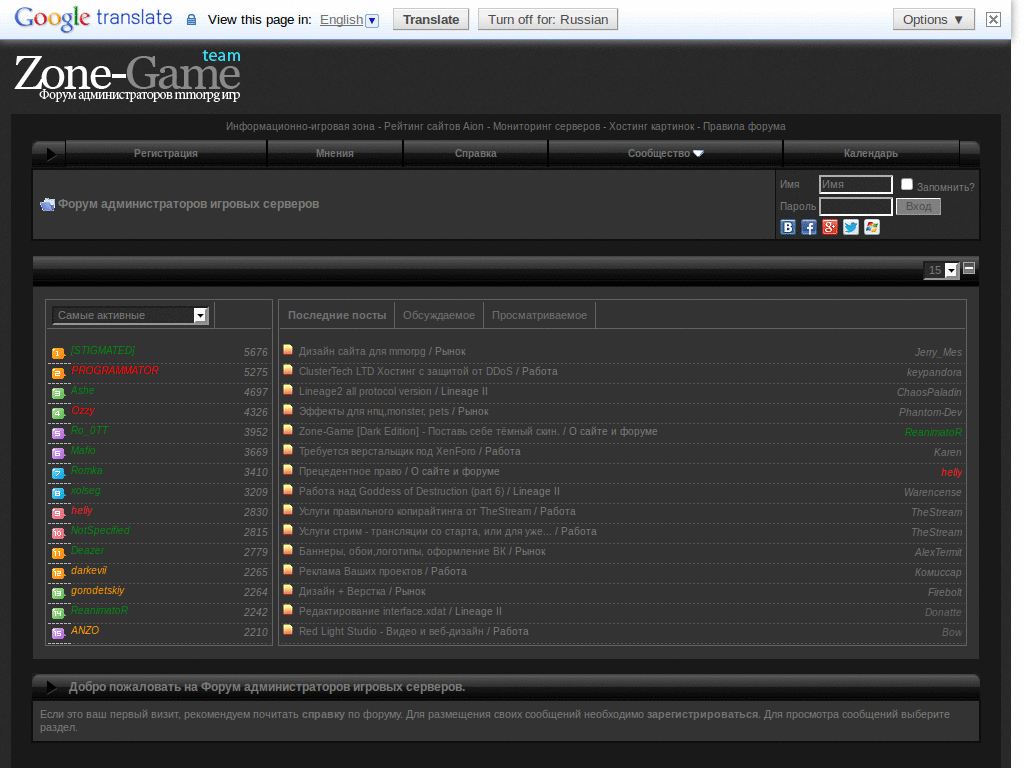The height and width of the screenshot is (768, 1024).
Task: Click post icon beside Zone-Game [Dark Edition]
Action: pyautogui.click(x=288, y=430)
